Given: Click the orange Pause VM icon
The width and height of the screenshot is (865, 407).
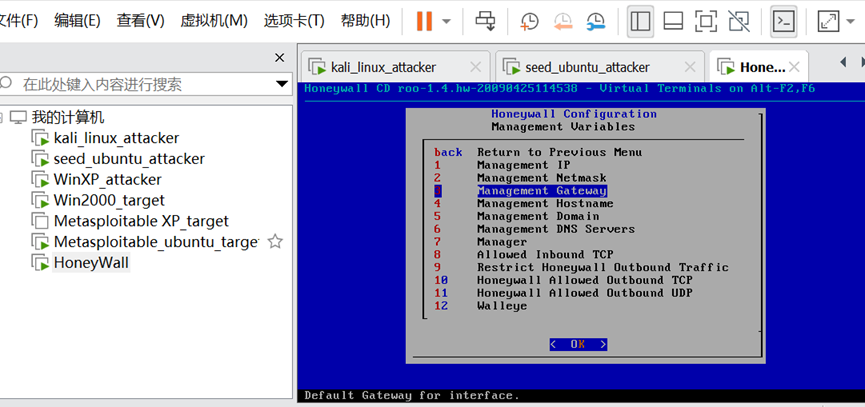Looking at the screenshot, I should 424,21.
